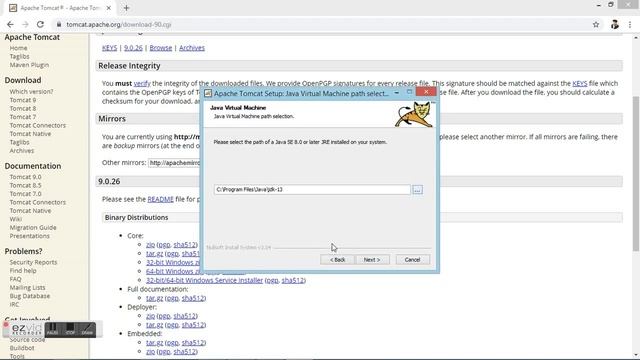Open a new browser tab
The width and height of the screenshot is (640, 360).
pyautogui.click(x=126, y=8)
